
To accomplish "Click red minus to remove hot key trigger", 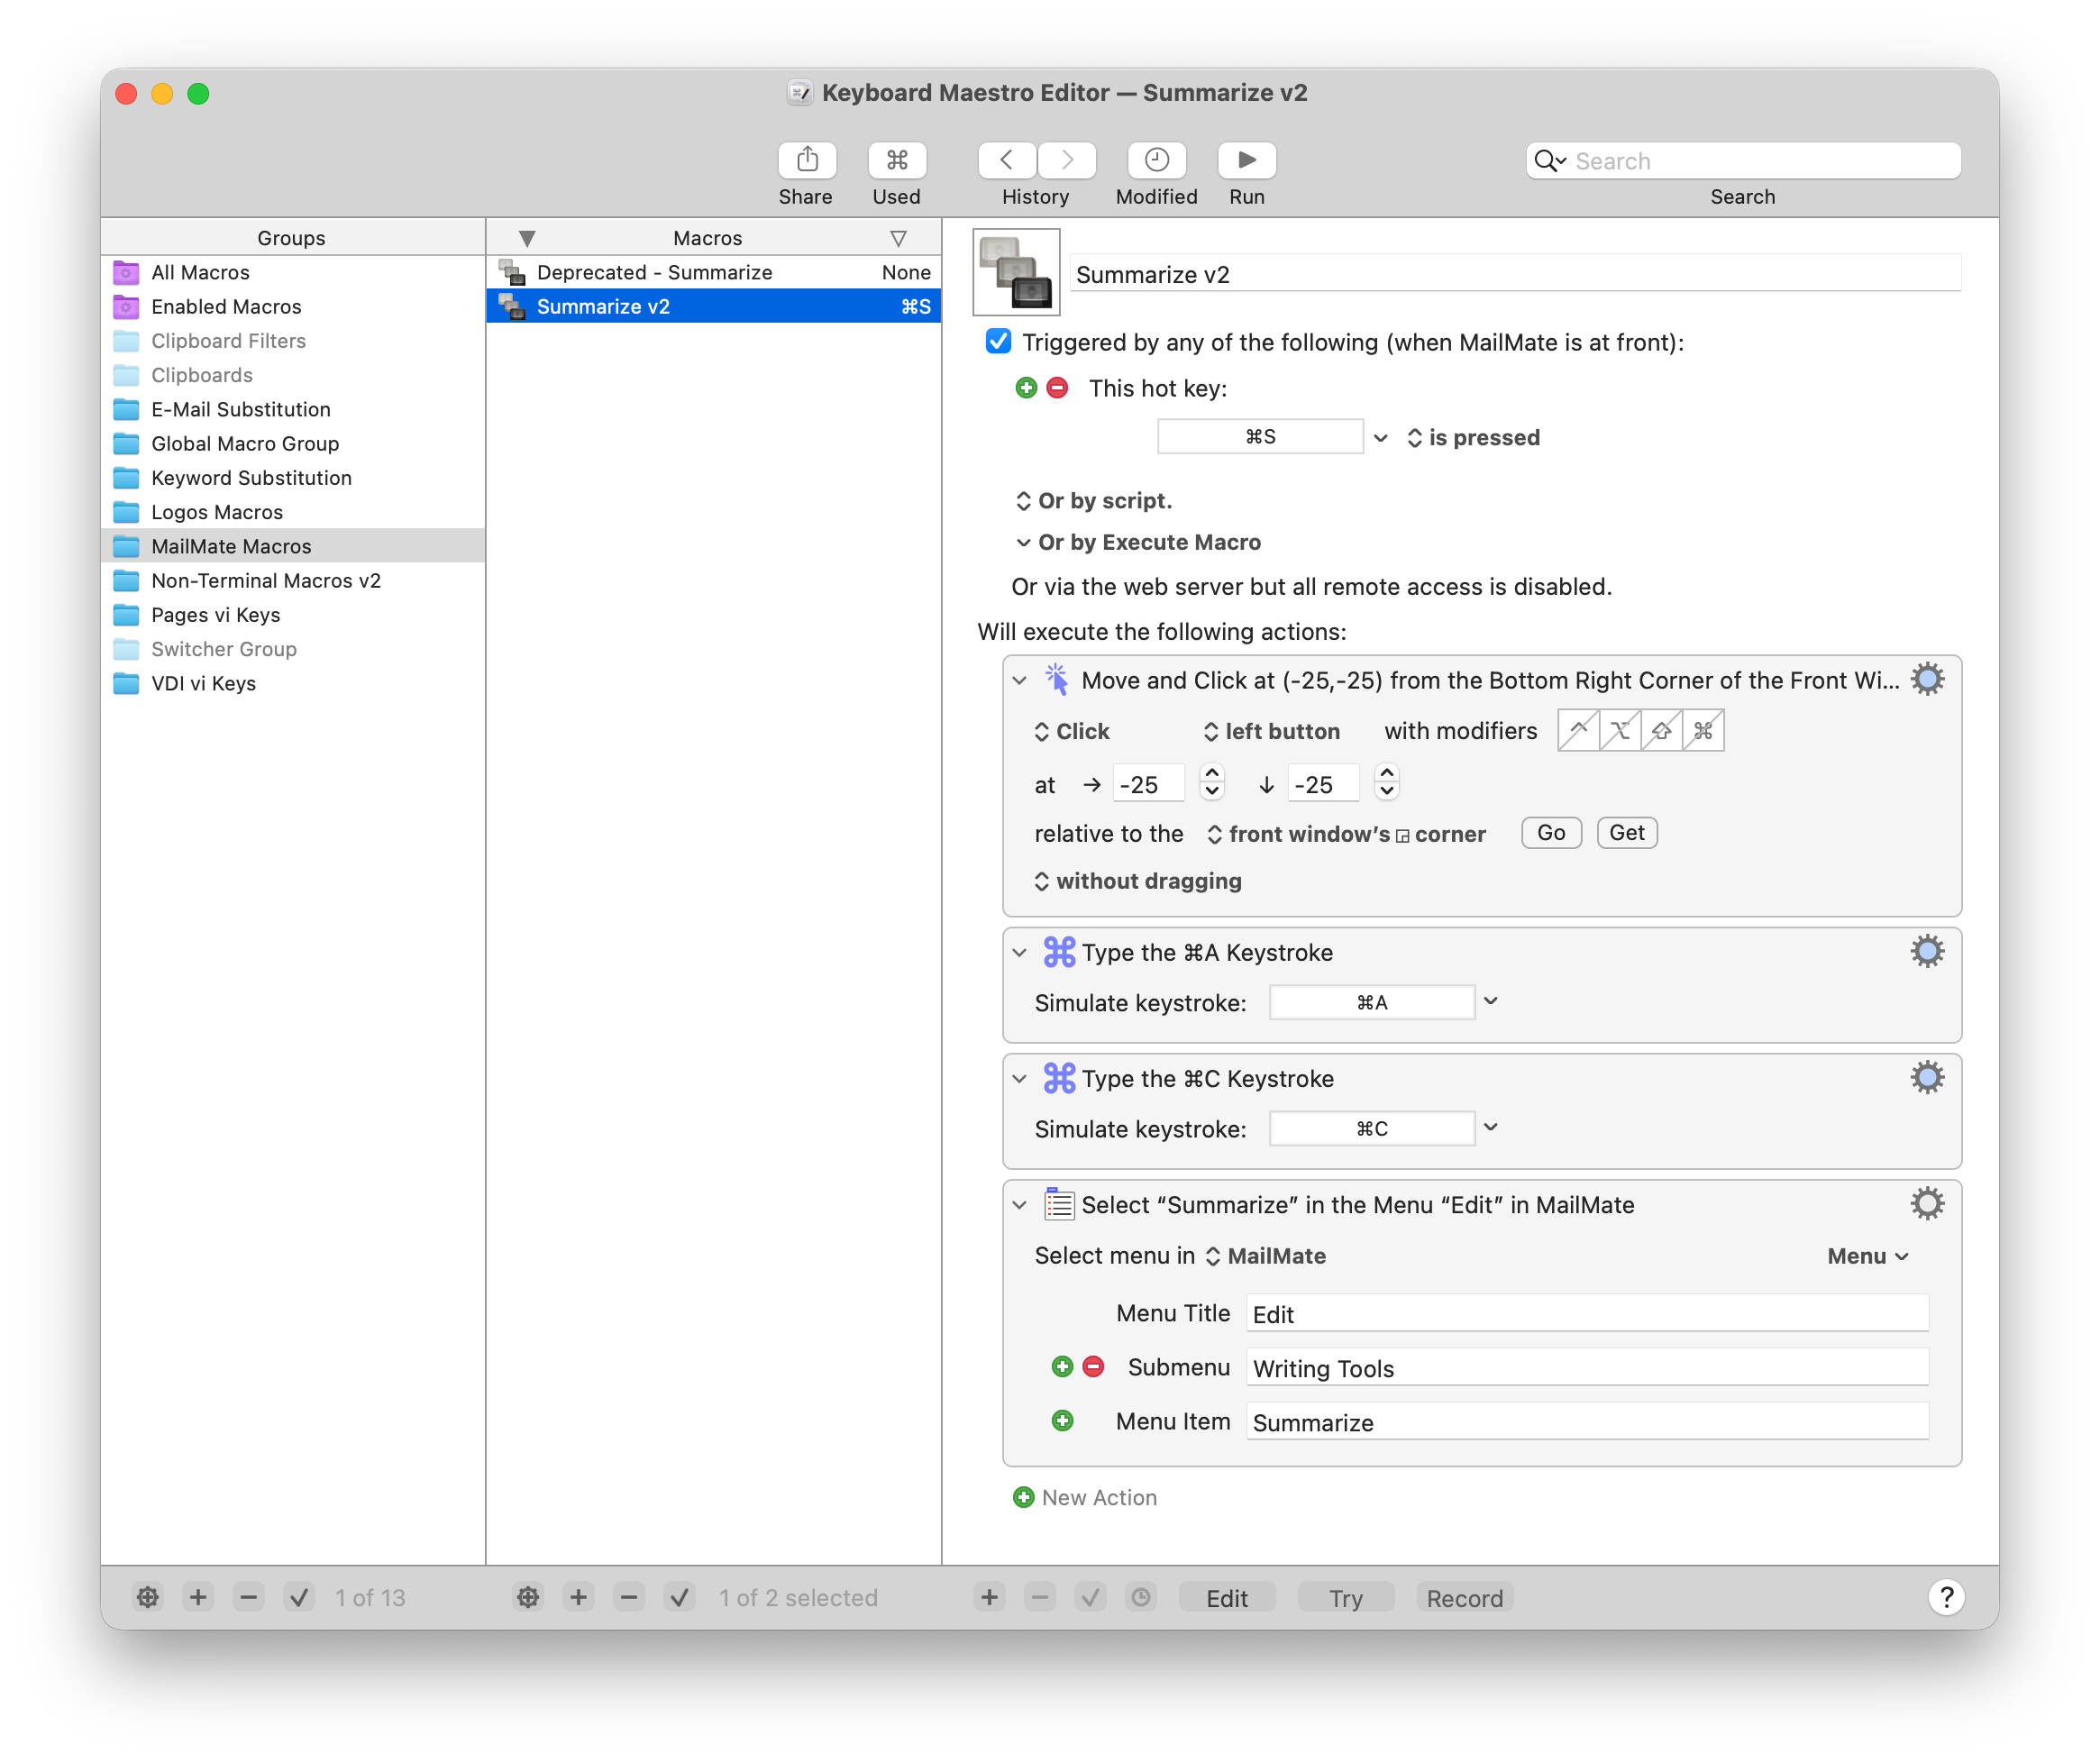I will click(1057, 388).
